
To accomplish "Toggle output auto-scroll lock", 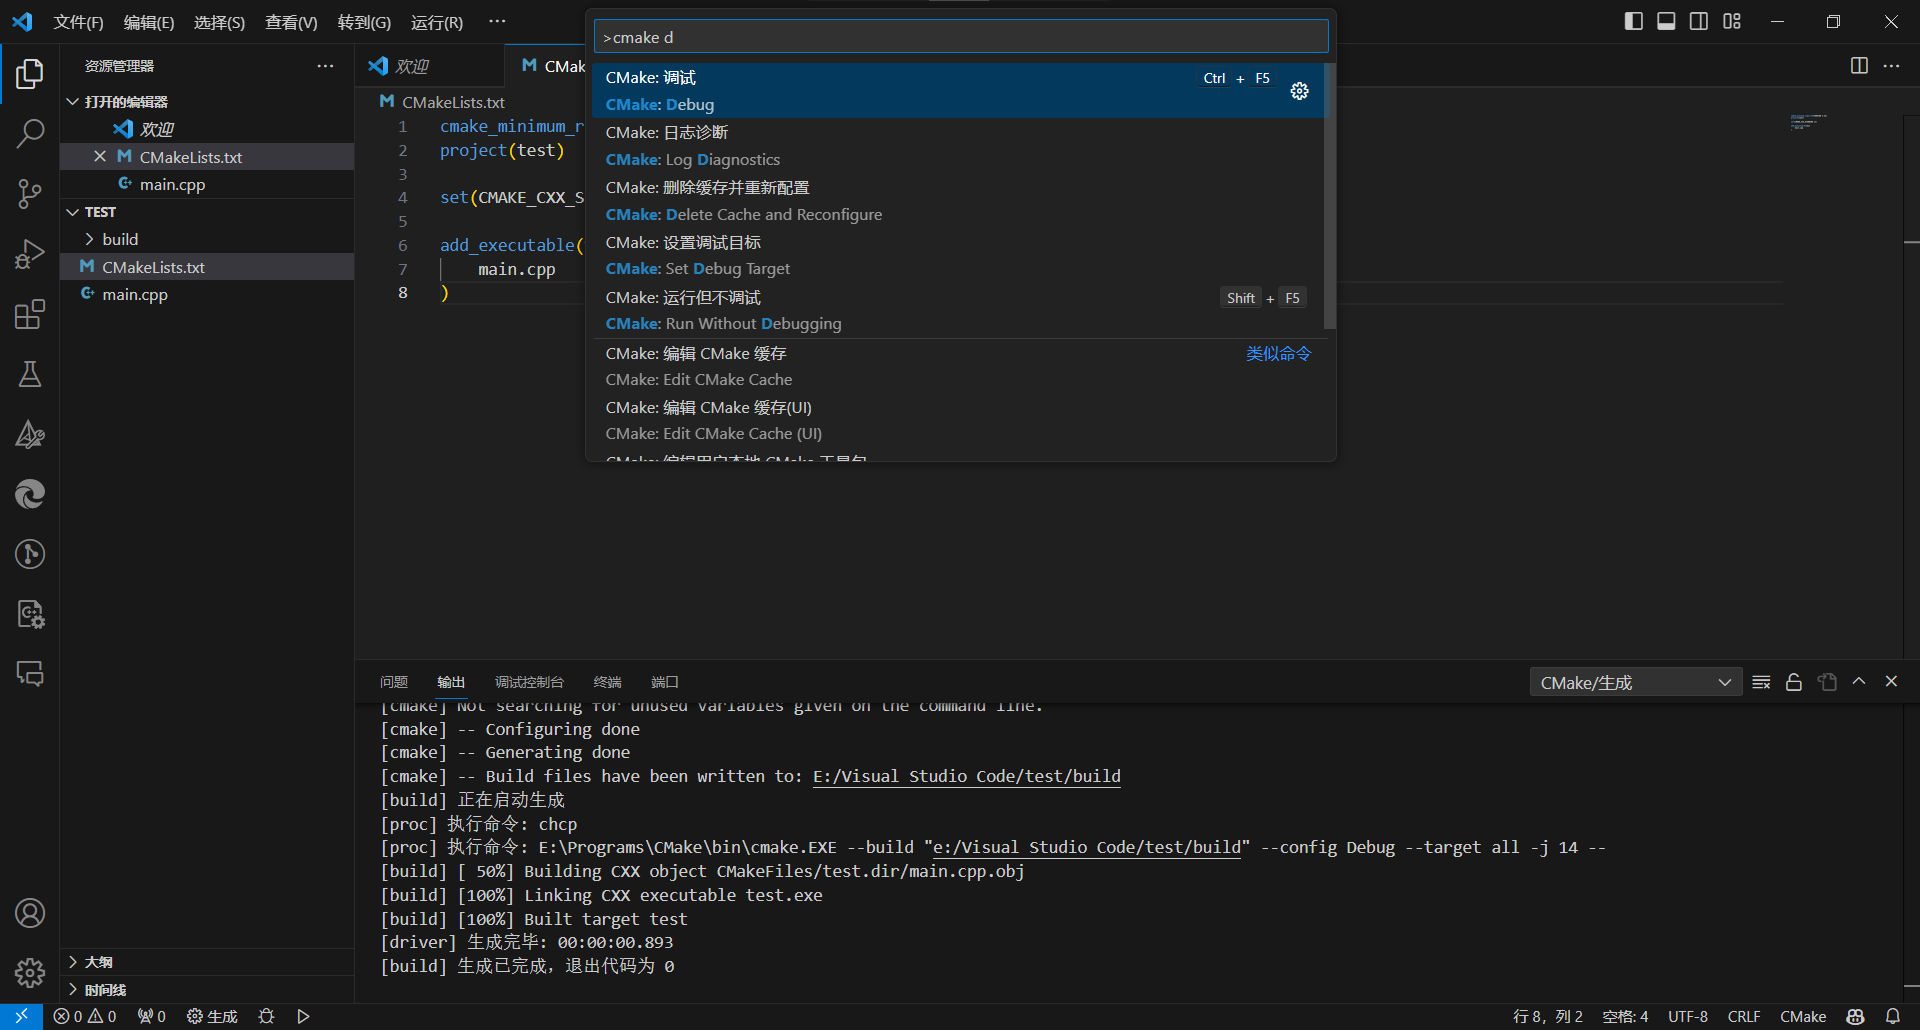I will click(1794, 682).
